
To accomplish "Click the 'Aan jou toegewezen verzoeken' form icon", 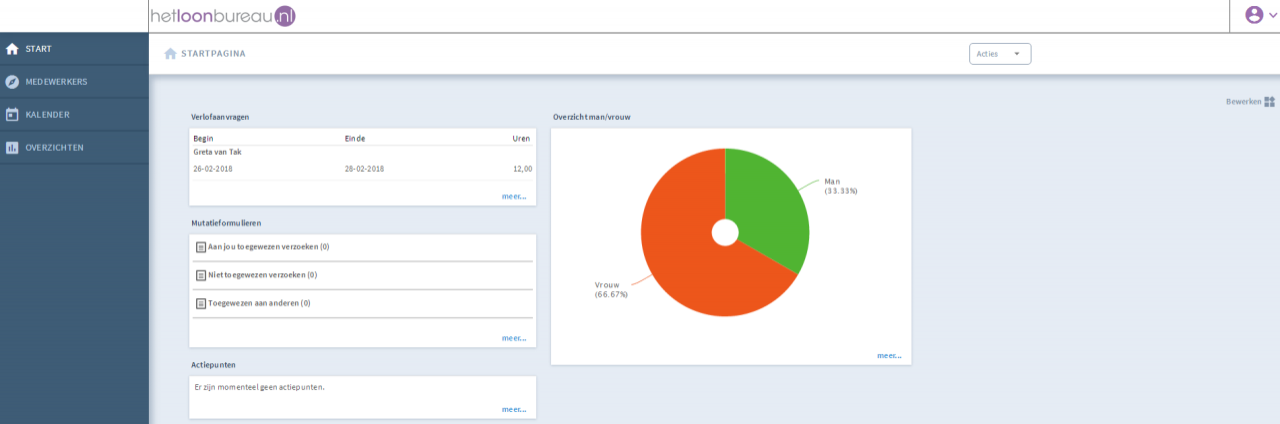I will point(201,247).
